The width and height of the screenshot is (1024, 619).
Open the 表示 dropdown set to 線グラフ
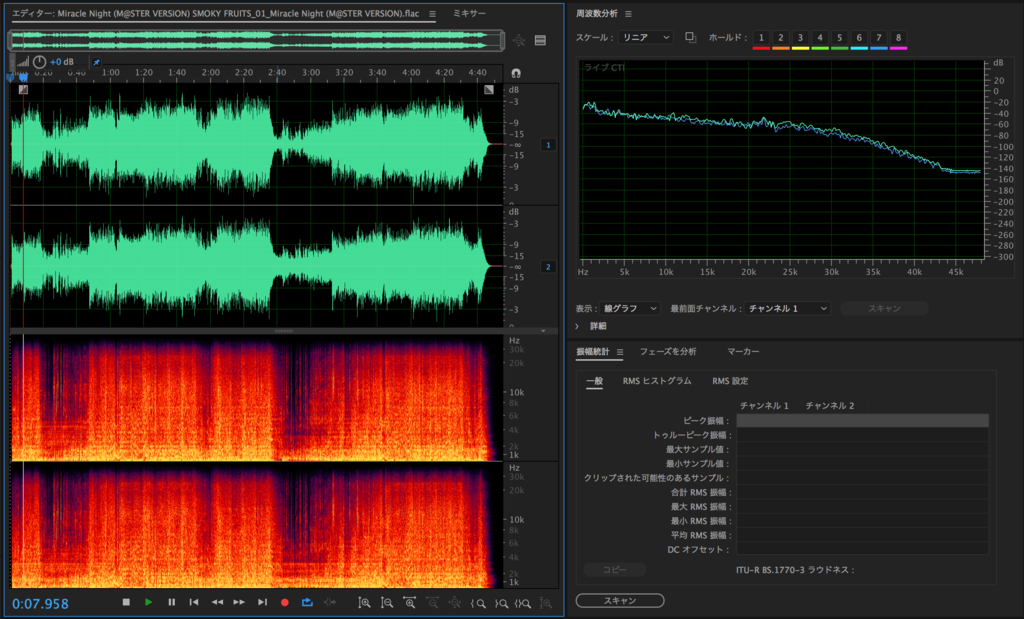pos(630,308)
